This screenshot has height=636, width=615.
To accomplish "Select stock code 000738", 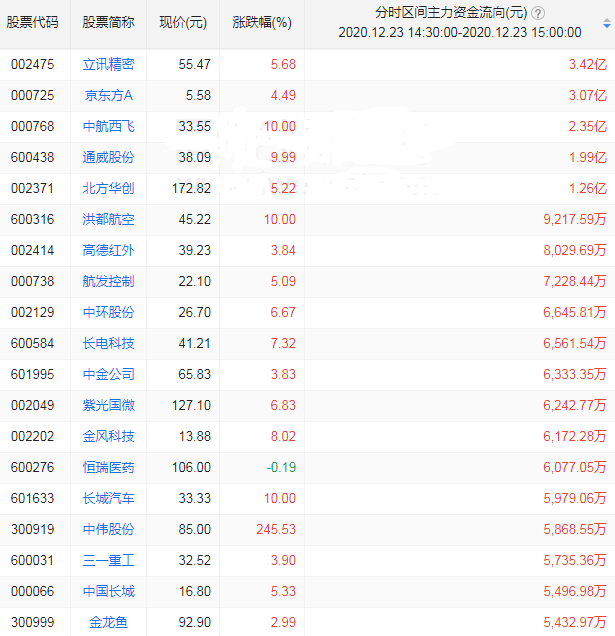I will pos(32,281).
